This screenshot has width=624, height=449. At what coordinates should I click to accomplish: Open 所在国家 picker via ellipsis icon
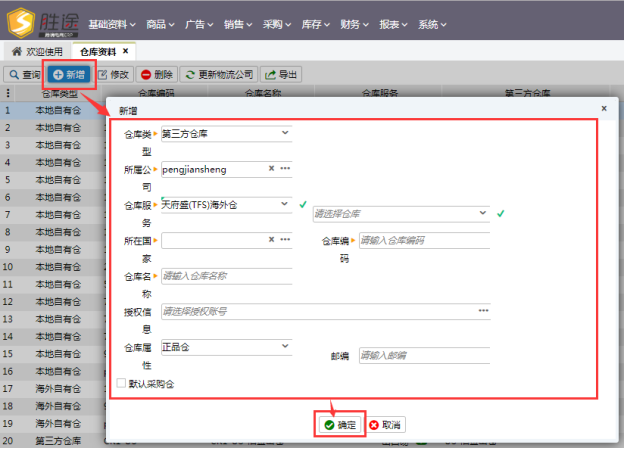point(285,240)
